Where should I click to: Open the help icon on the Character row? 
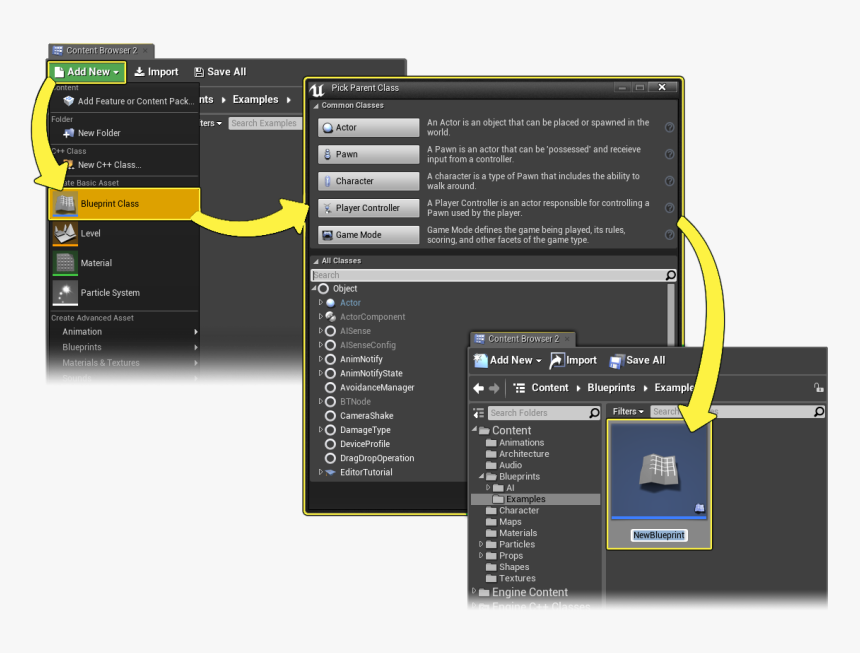(669, 181)
